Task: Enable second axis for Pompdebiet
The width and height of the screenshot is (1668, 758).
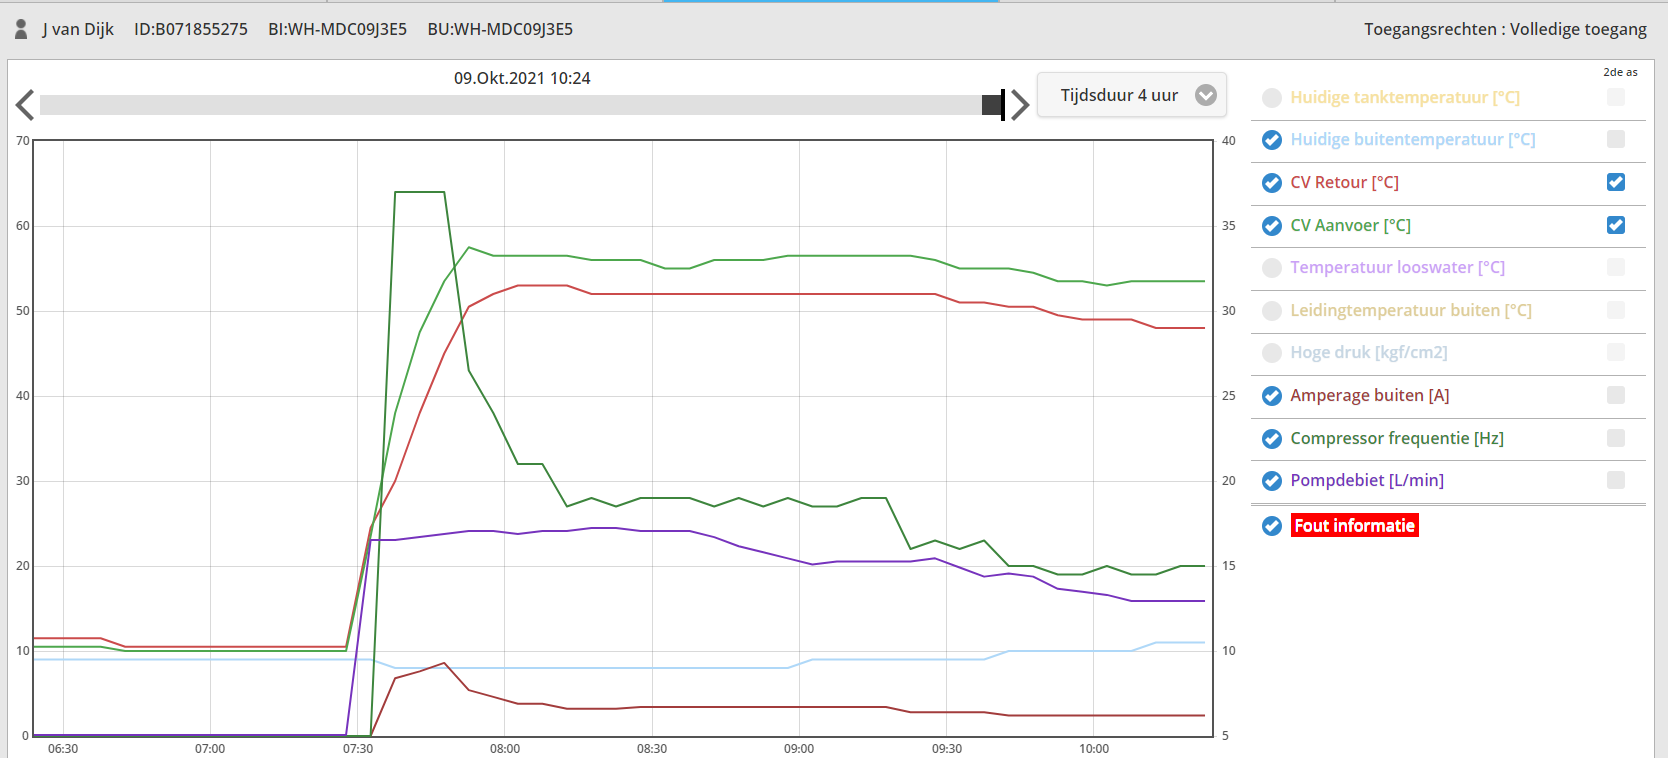Action: tap(1616, 480)
